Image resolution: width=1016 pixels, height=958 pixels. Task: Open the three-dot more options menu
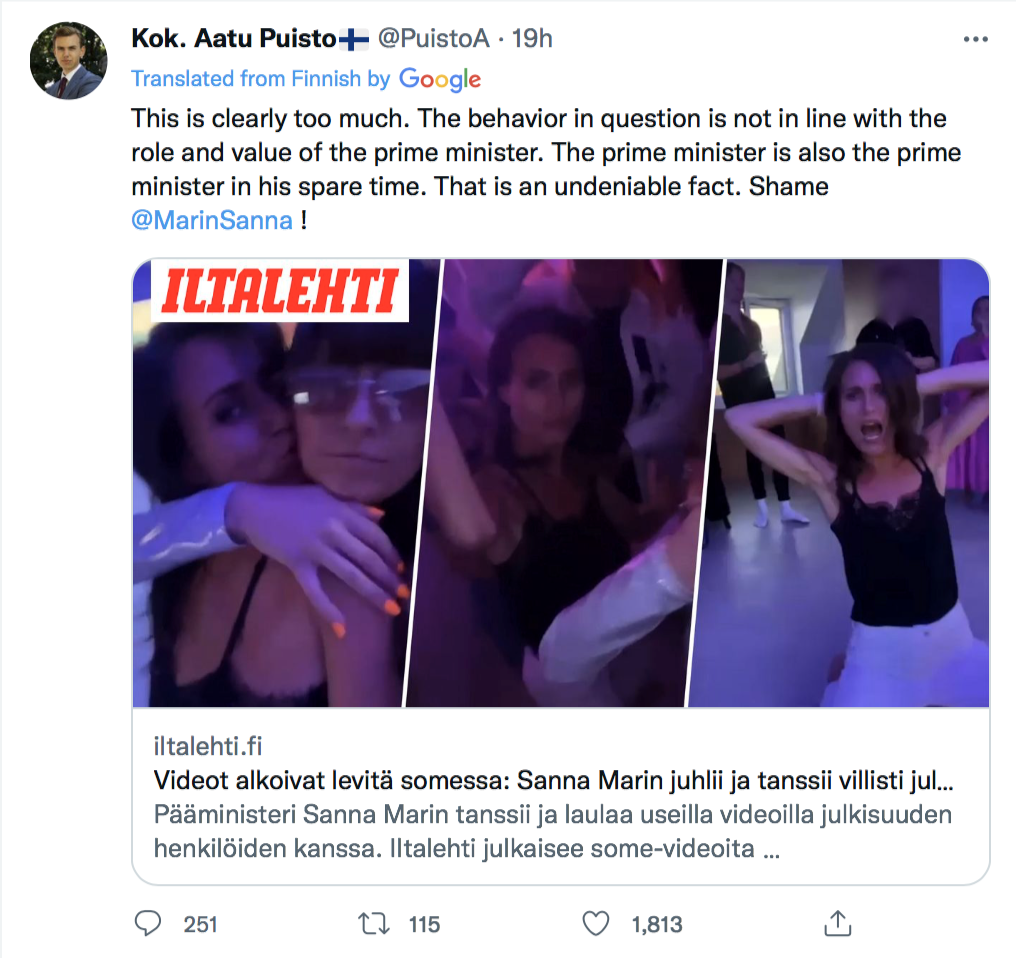coord(974,39)
